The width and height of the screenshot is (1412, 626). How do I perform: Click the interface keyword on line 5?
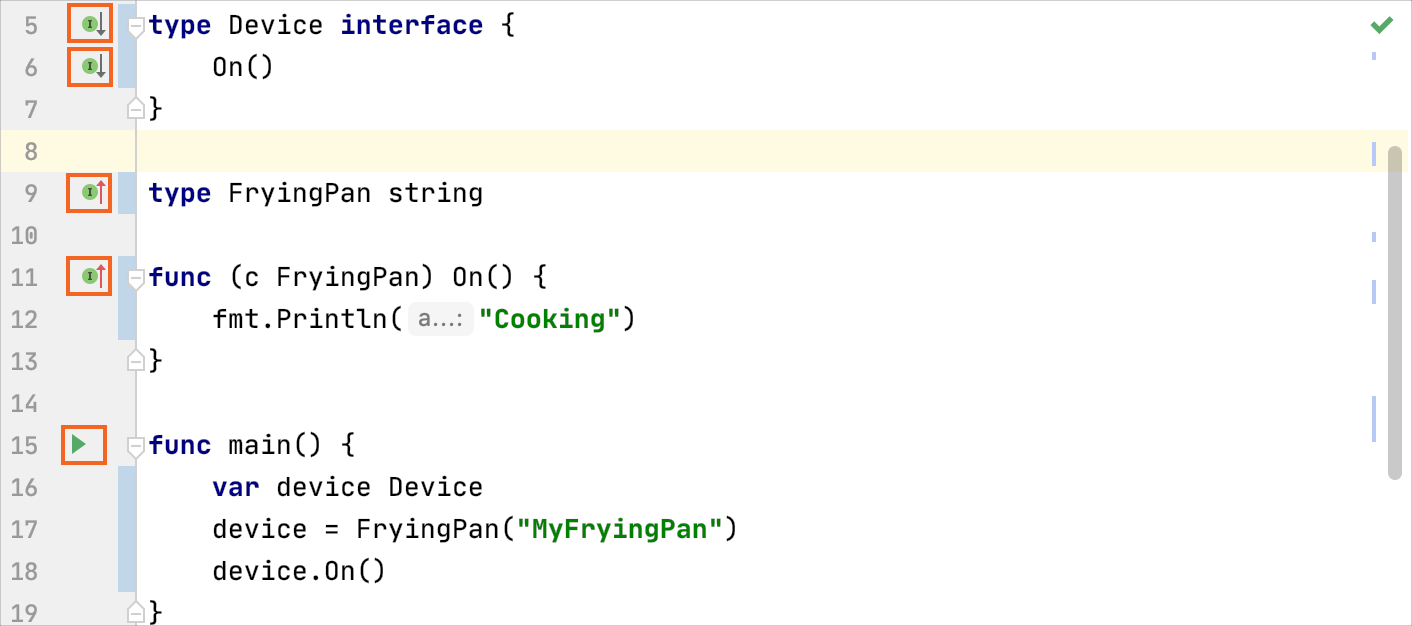tap(411, 25)
